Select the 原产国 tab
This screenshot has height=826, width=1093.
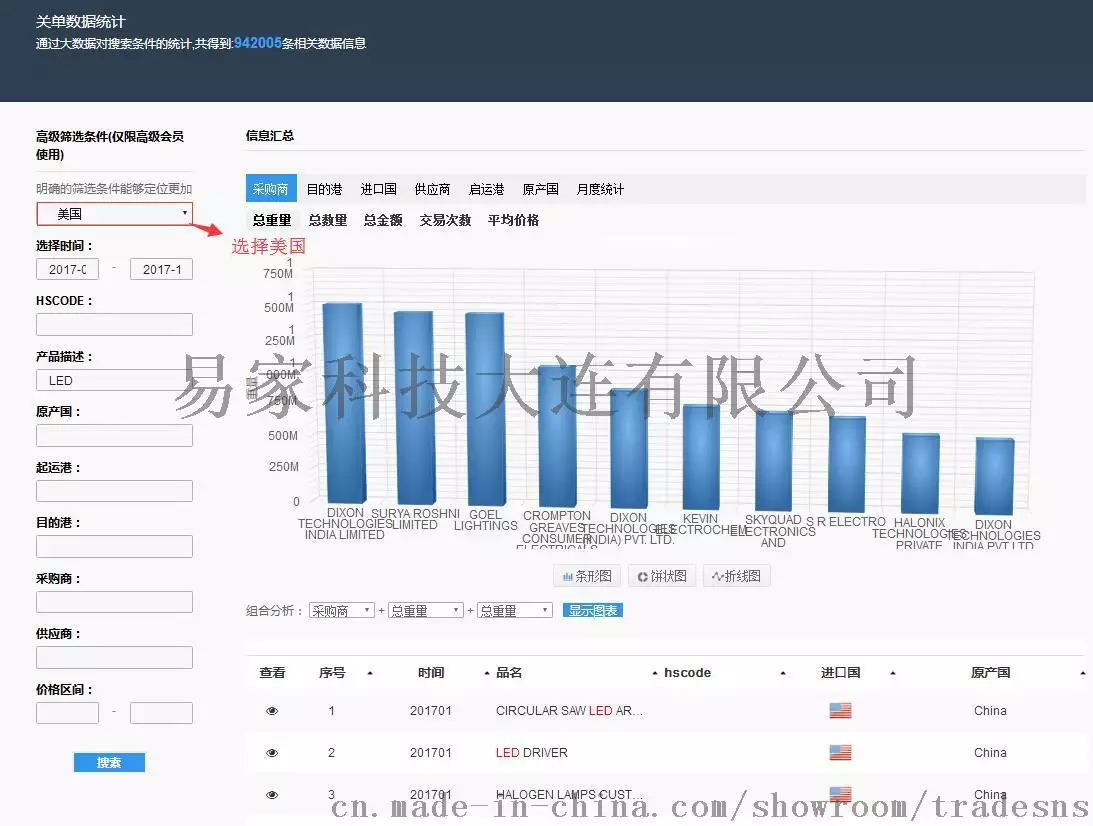(x=540, y=189)
